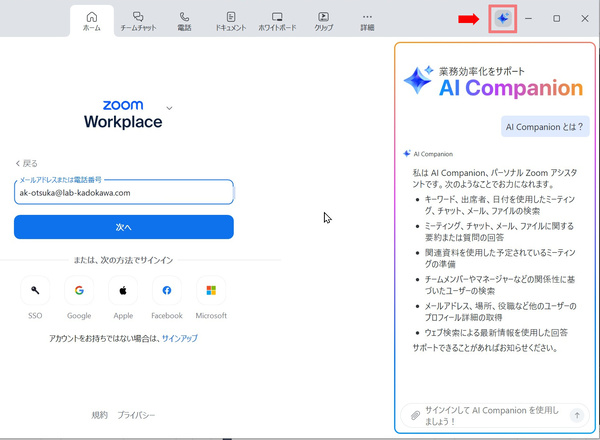Click the AI Companion とは？ chat bubble
600x440 pixels.
tap(545, 127)
